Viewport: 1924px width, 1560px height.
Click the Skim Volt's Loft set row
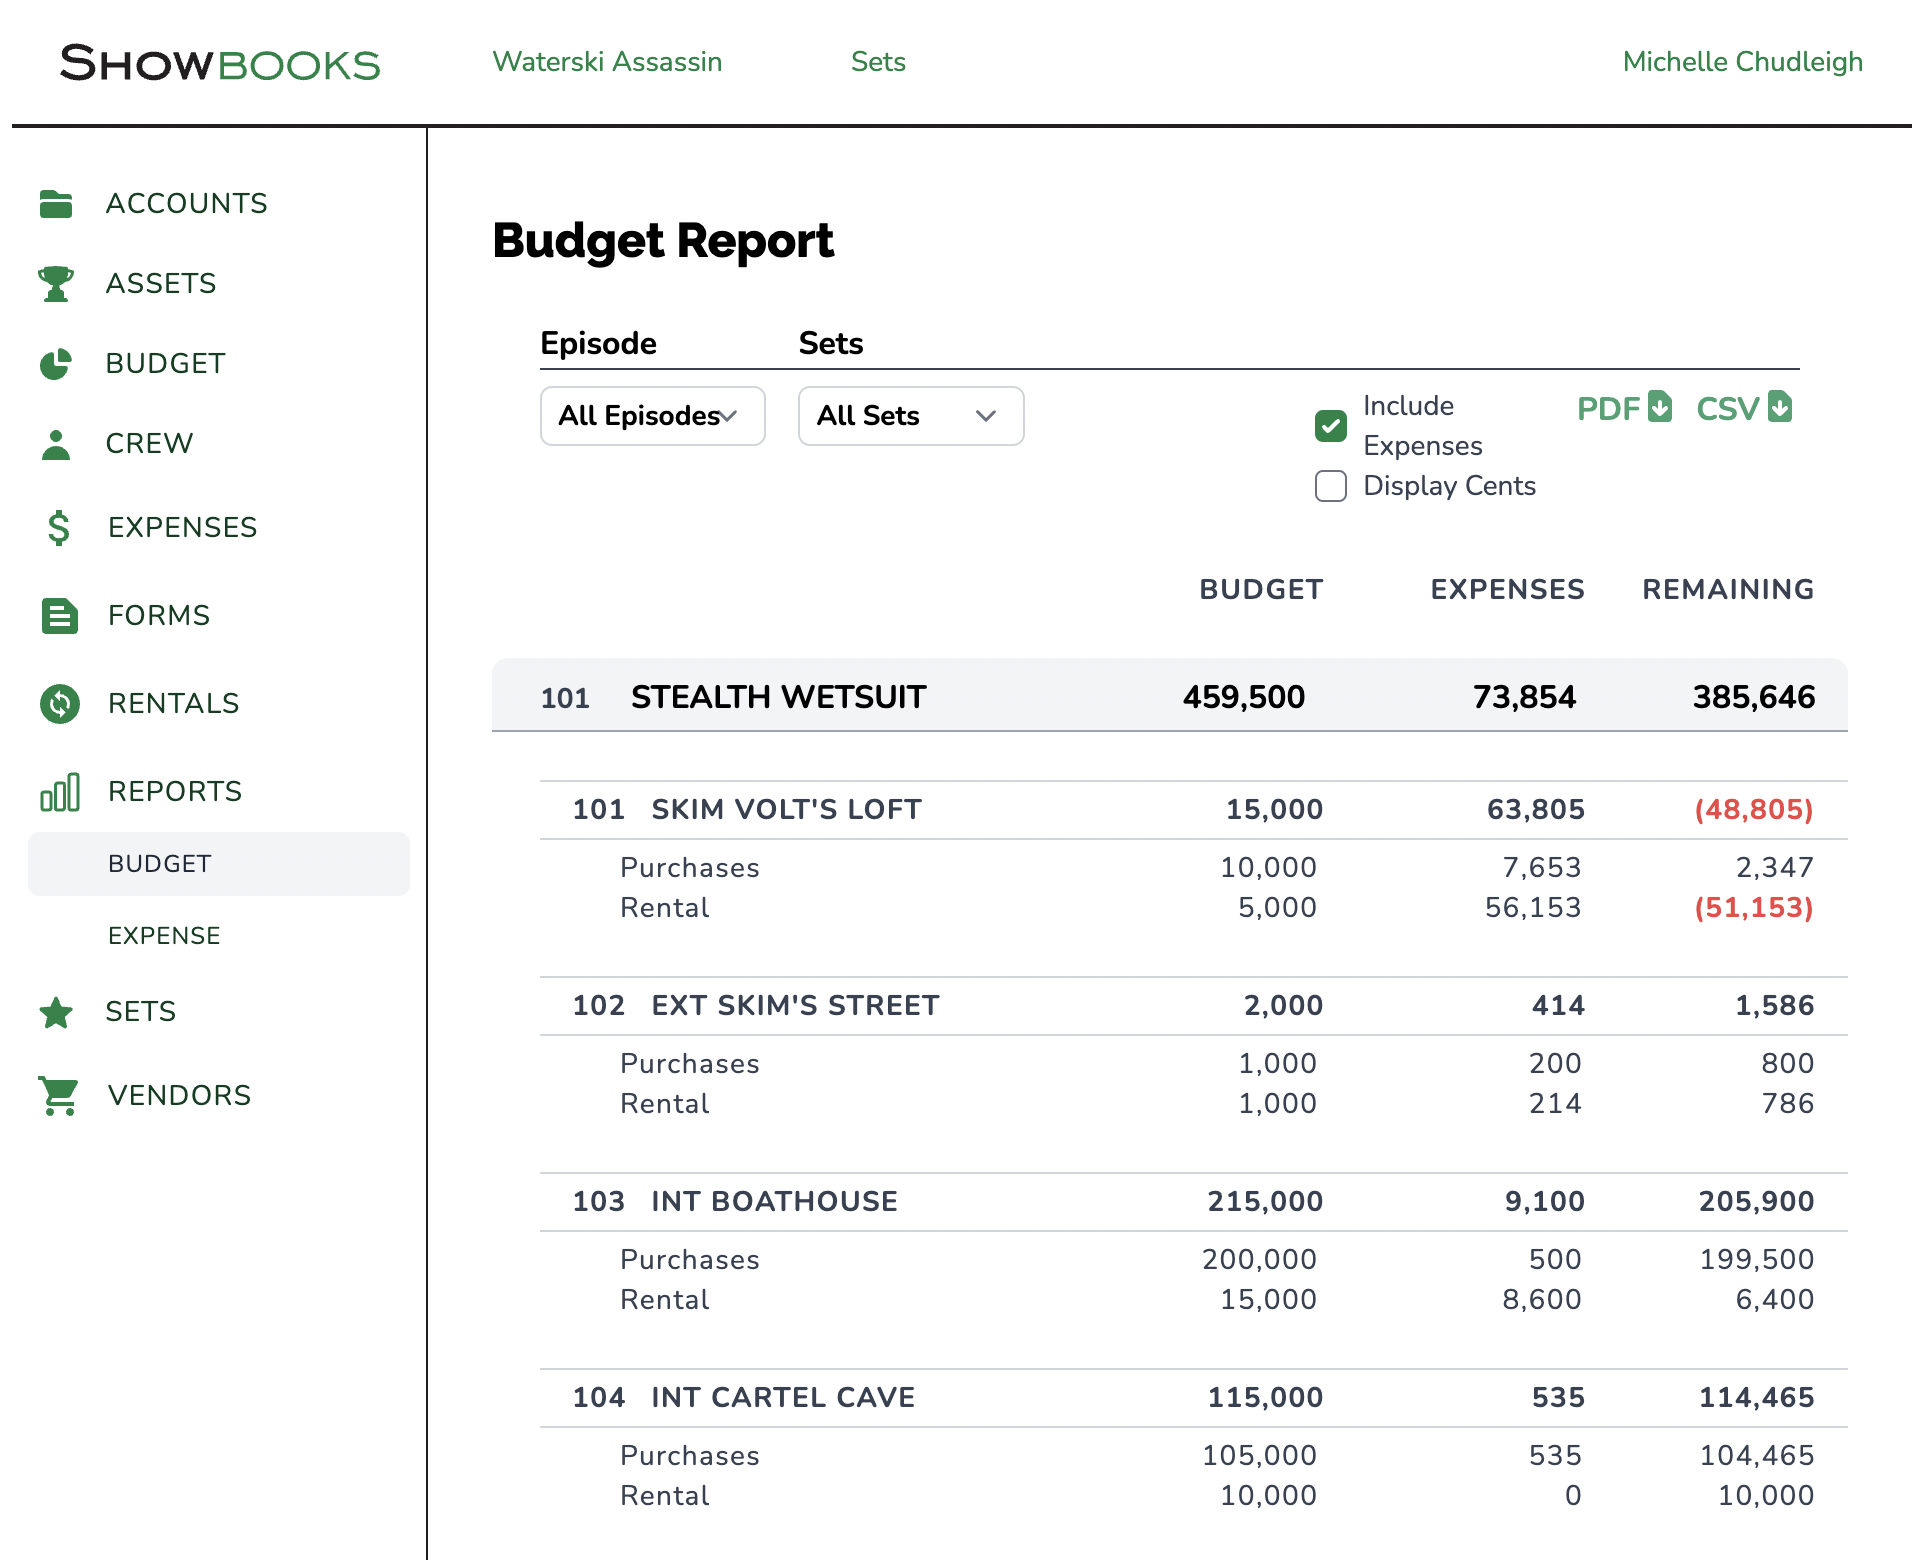[1194, 810]
